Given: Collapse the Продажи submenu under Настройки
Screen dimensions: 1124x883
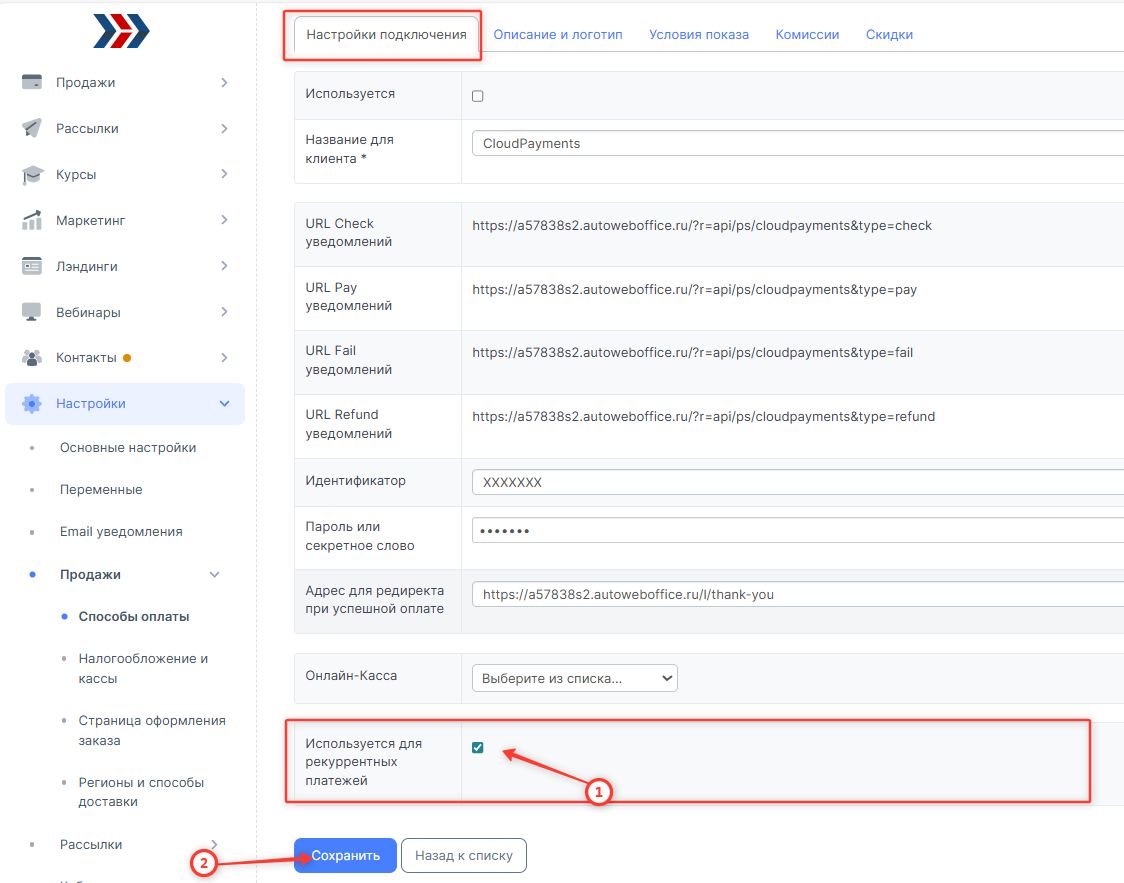Looking at the screenshot, I should point(214,575).
